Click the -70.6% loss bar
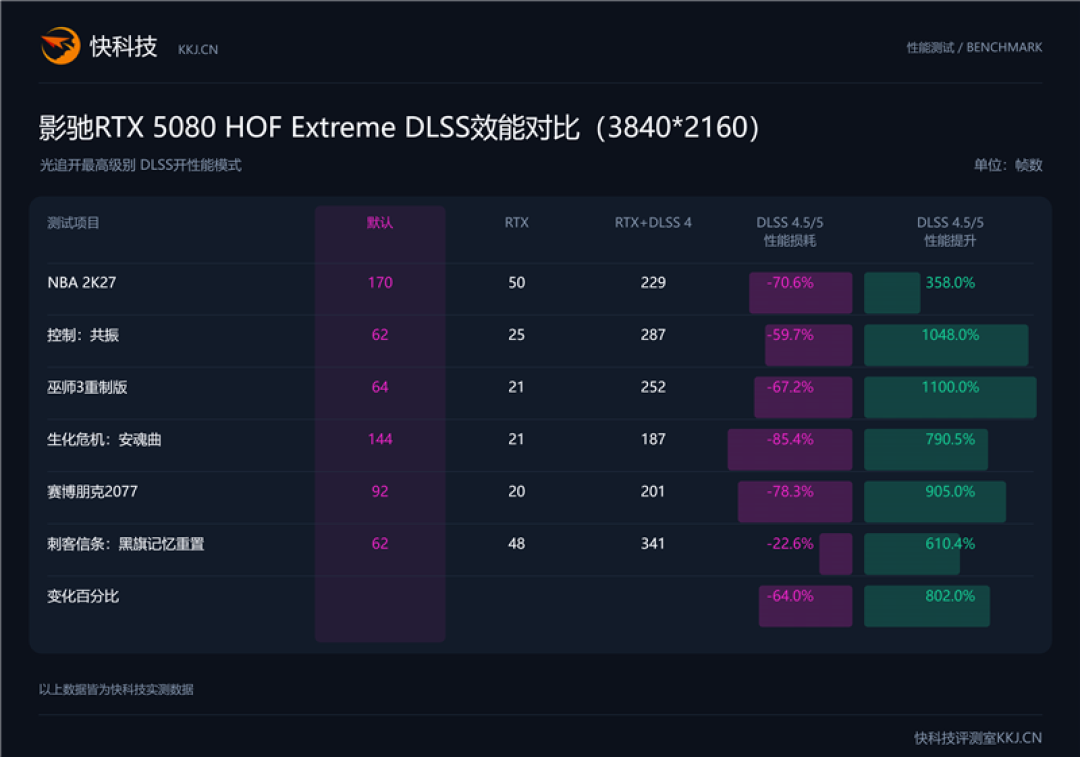 click(800, 293)
